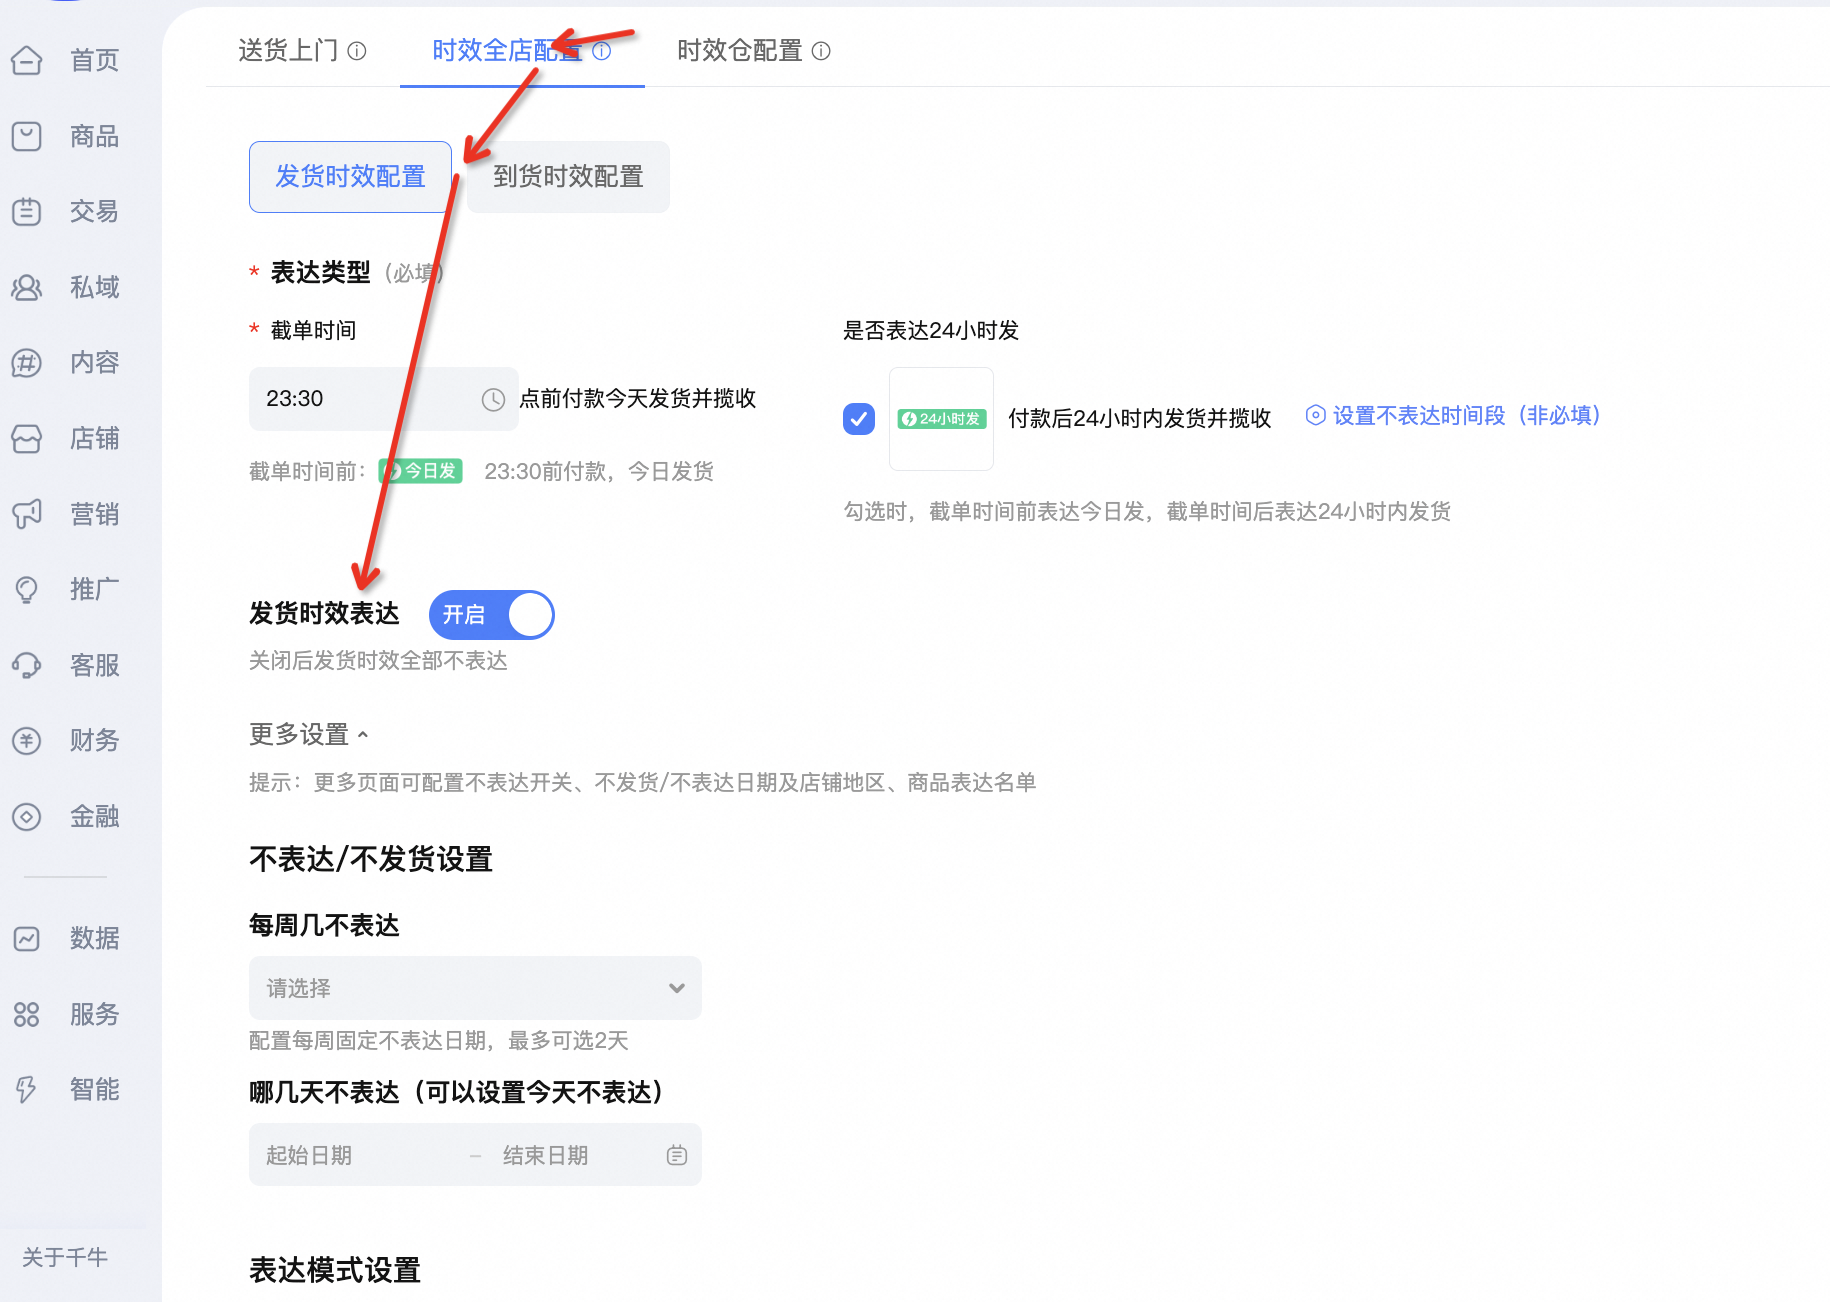Viewport: 1830px width, 1302px height.
Task: Click the 首页 home icon in sidebar
Action: pyautogui.click(x=27, y=61)
